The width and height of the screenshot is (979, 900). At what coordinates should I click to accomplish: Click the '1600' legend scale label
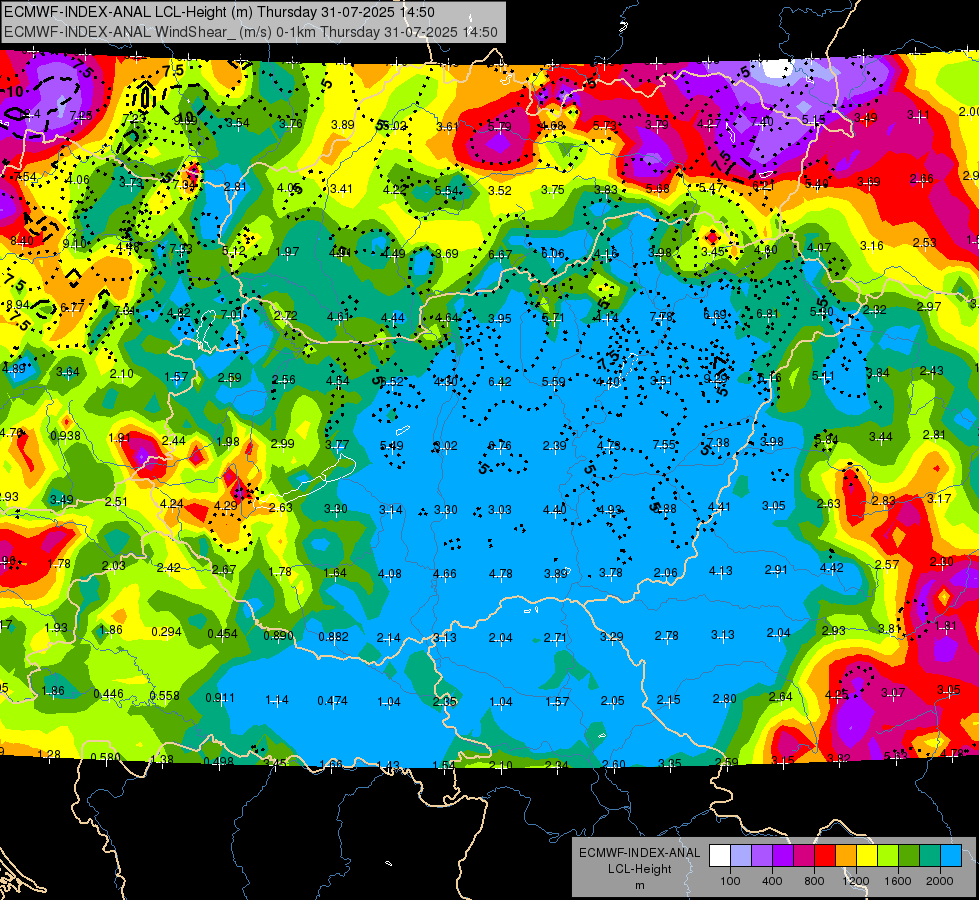(898, 881)
